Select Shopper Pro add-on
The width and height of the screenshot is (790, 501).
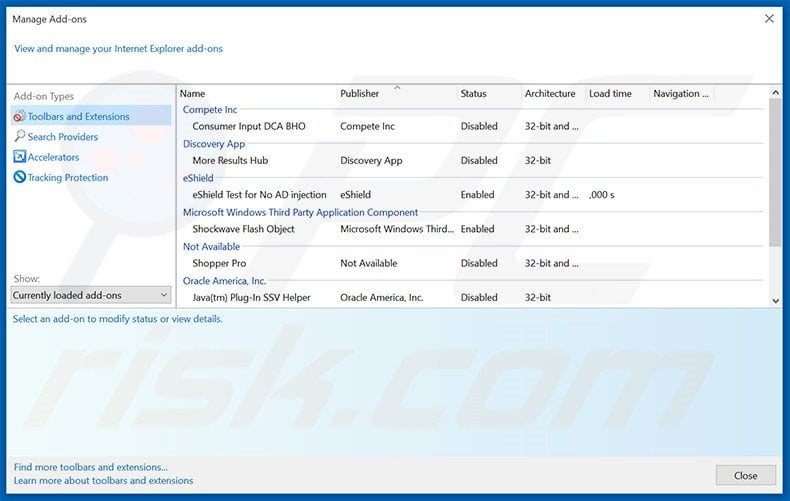(219, 263)
